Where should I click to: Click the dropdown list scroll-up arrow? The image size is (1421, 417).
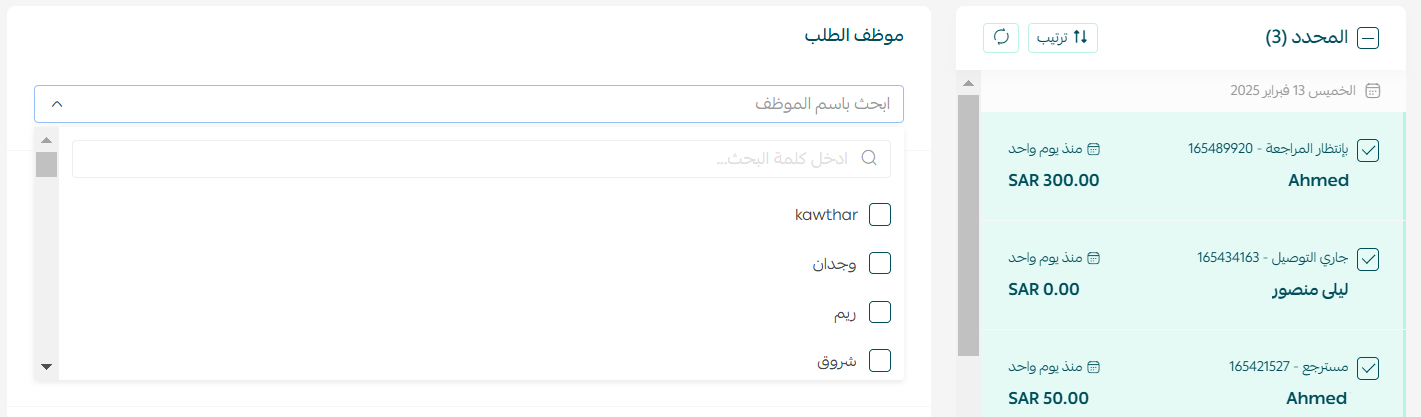[x=46, y=139]
